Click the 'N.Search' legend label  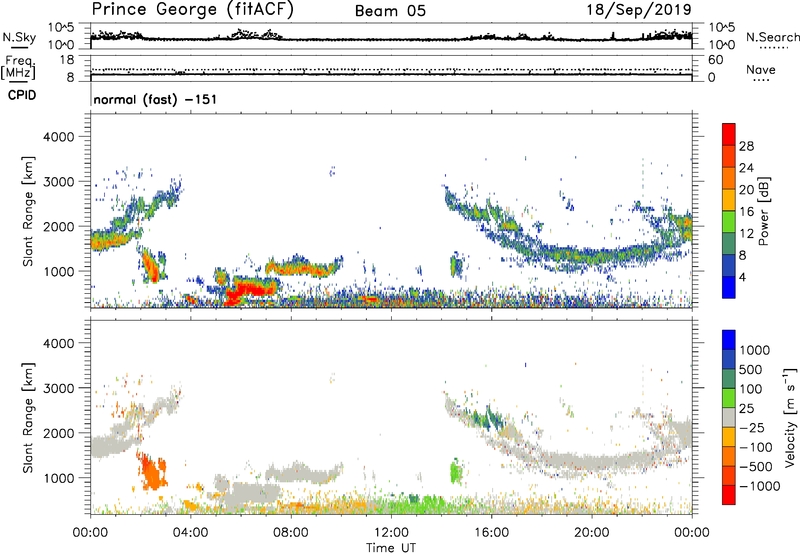coord(772,37)
